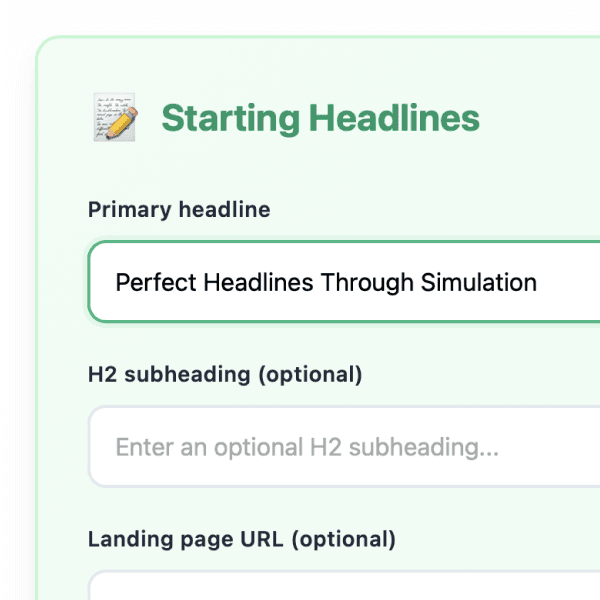Viewport: 600px width, 600px height.
Task: Click the Landing page URL (optional) label
Action: (x=242, y=540)
